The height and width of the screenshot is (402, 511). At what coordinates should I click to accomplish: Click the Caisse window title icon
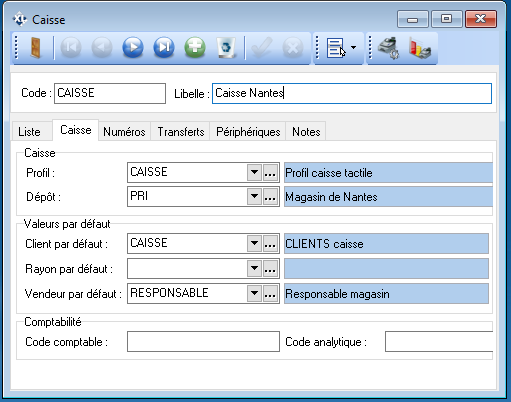click(20, 19)
